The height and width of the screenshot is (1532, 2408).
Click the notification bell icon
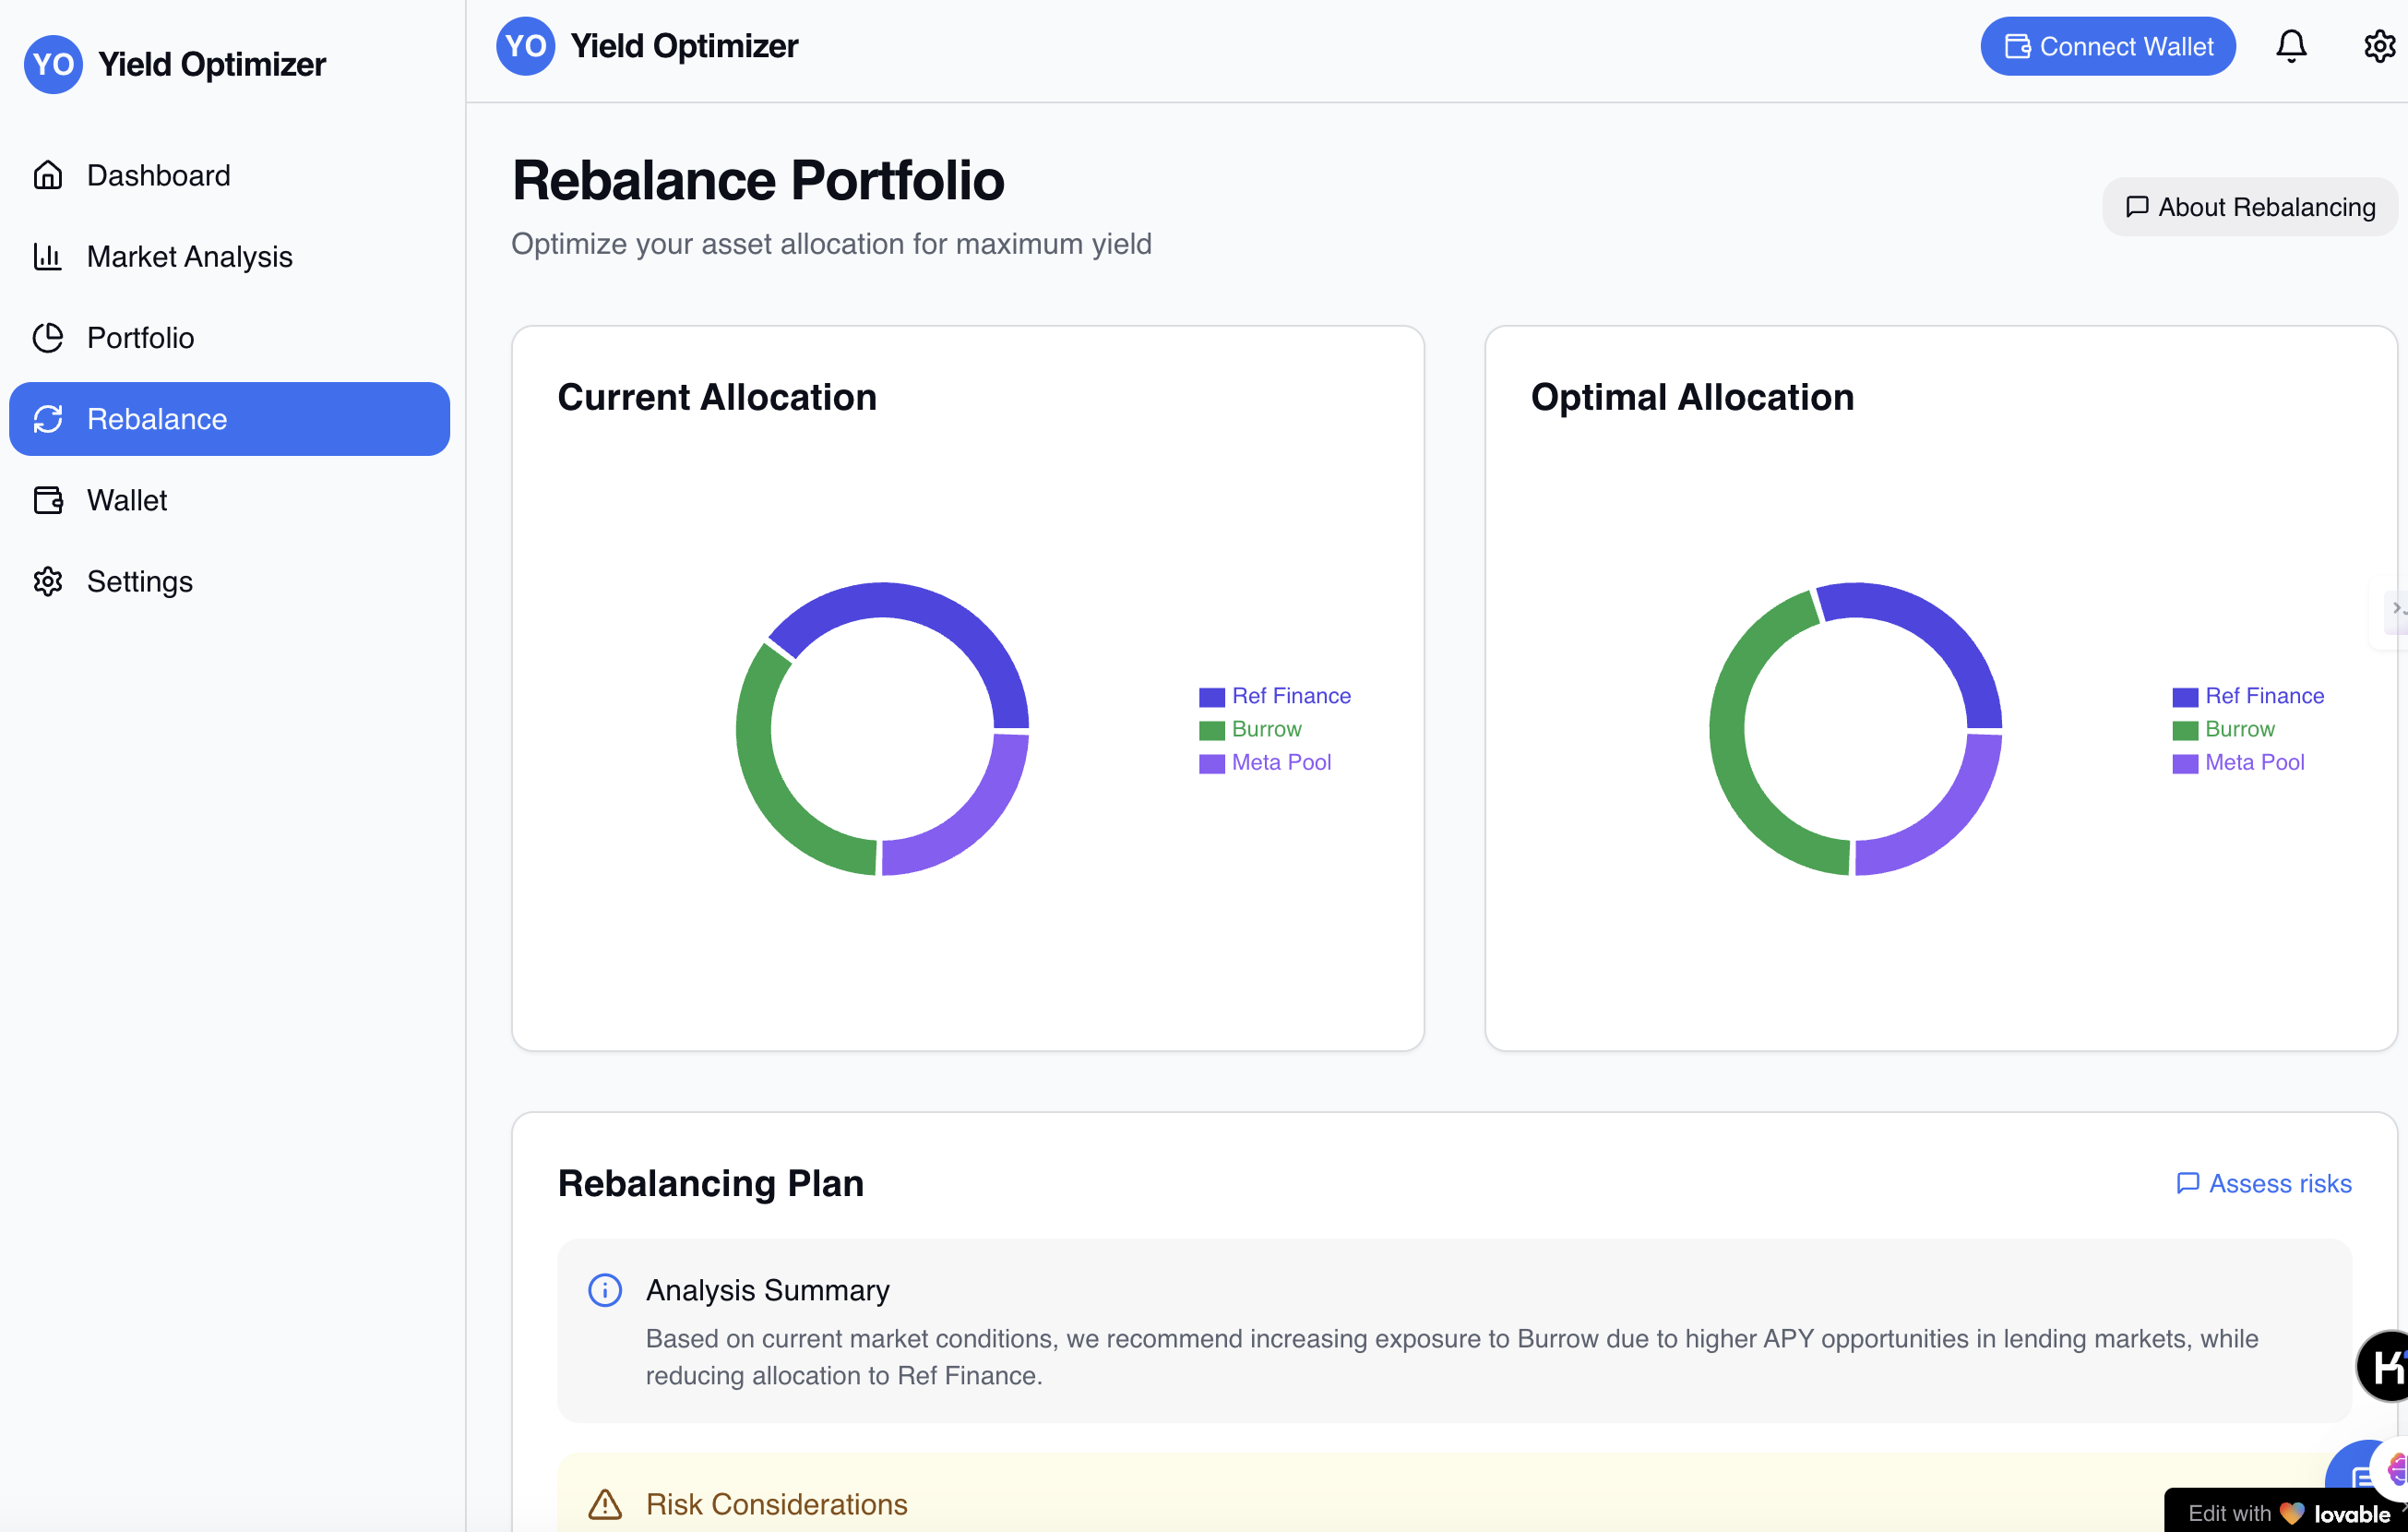click(x=2290, y=46)
